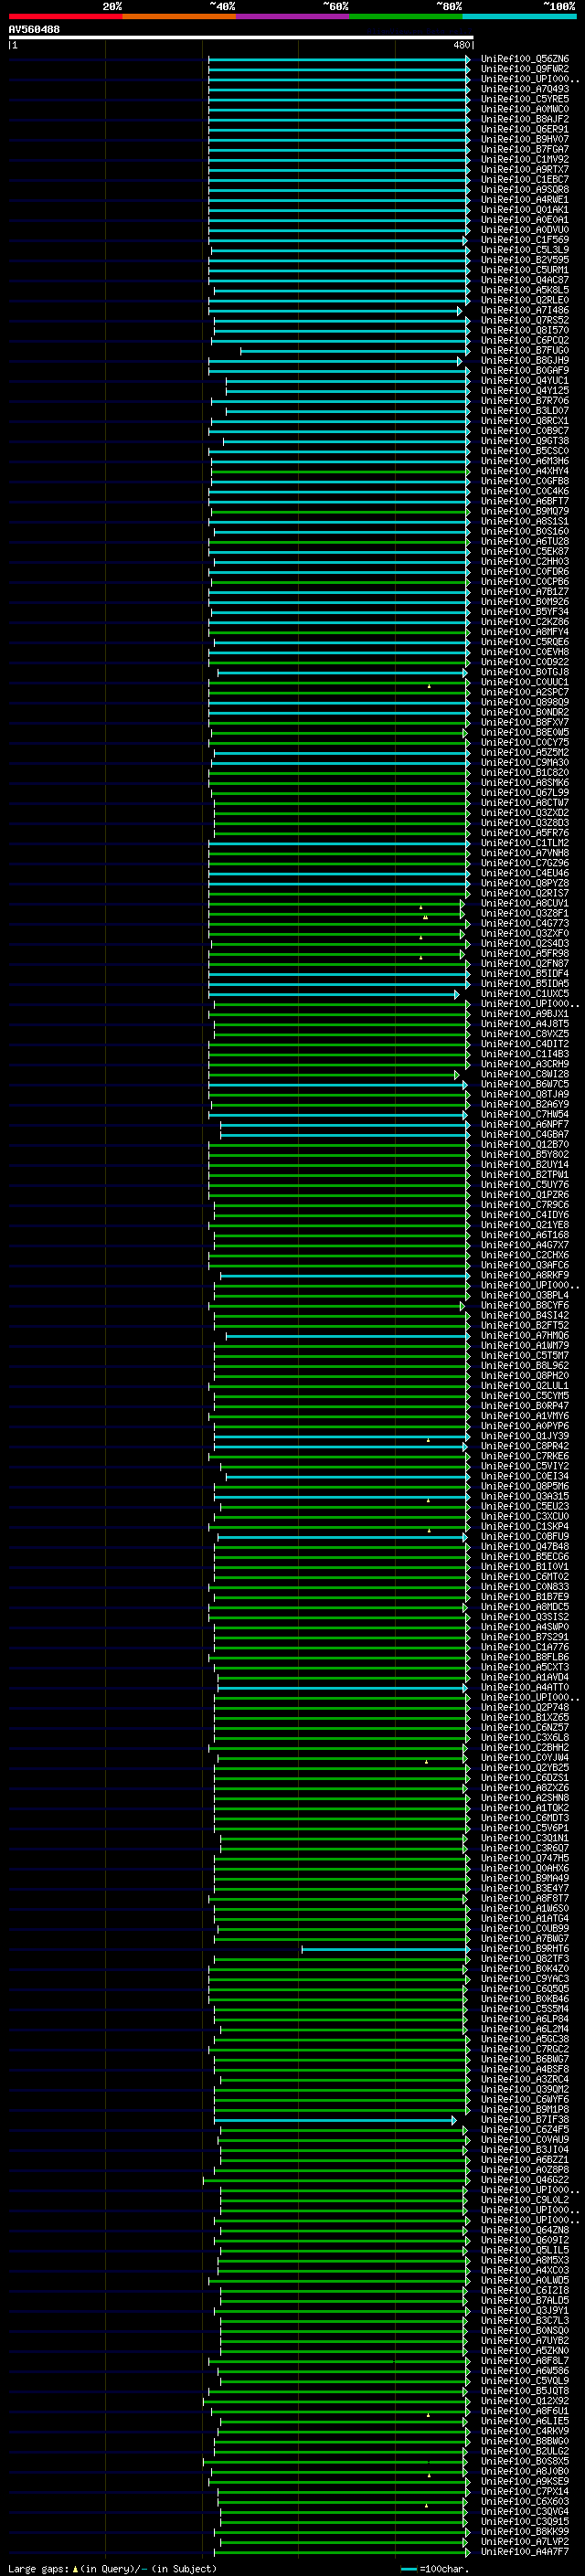Click the purple ~60% identity legend segment
585x2576 pixels.
pos(292,16)
